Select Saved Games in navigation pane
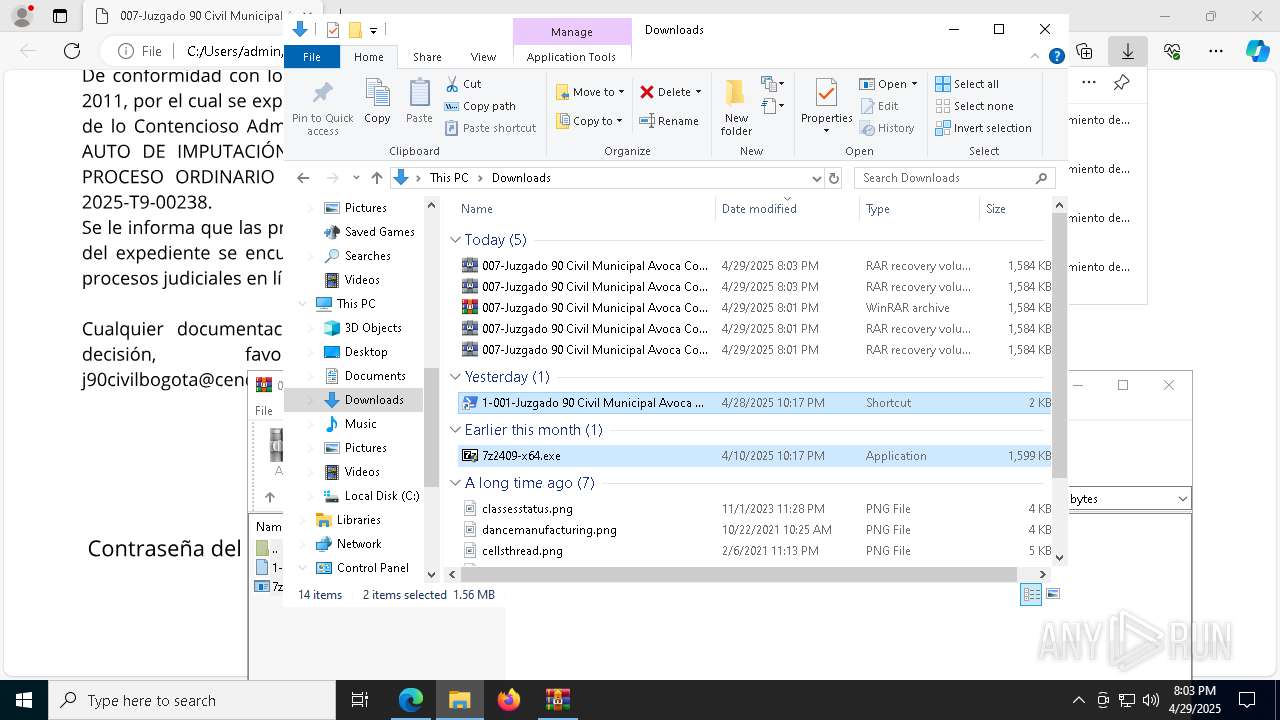Screen dimensions: 1280x720 point(369,232)
